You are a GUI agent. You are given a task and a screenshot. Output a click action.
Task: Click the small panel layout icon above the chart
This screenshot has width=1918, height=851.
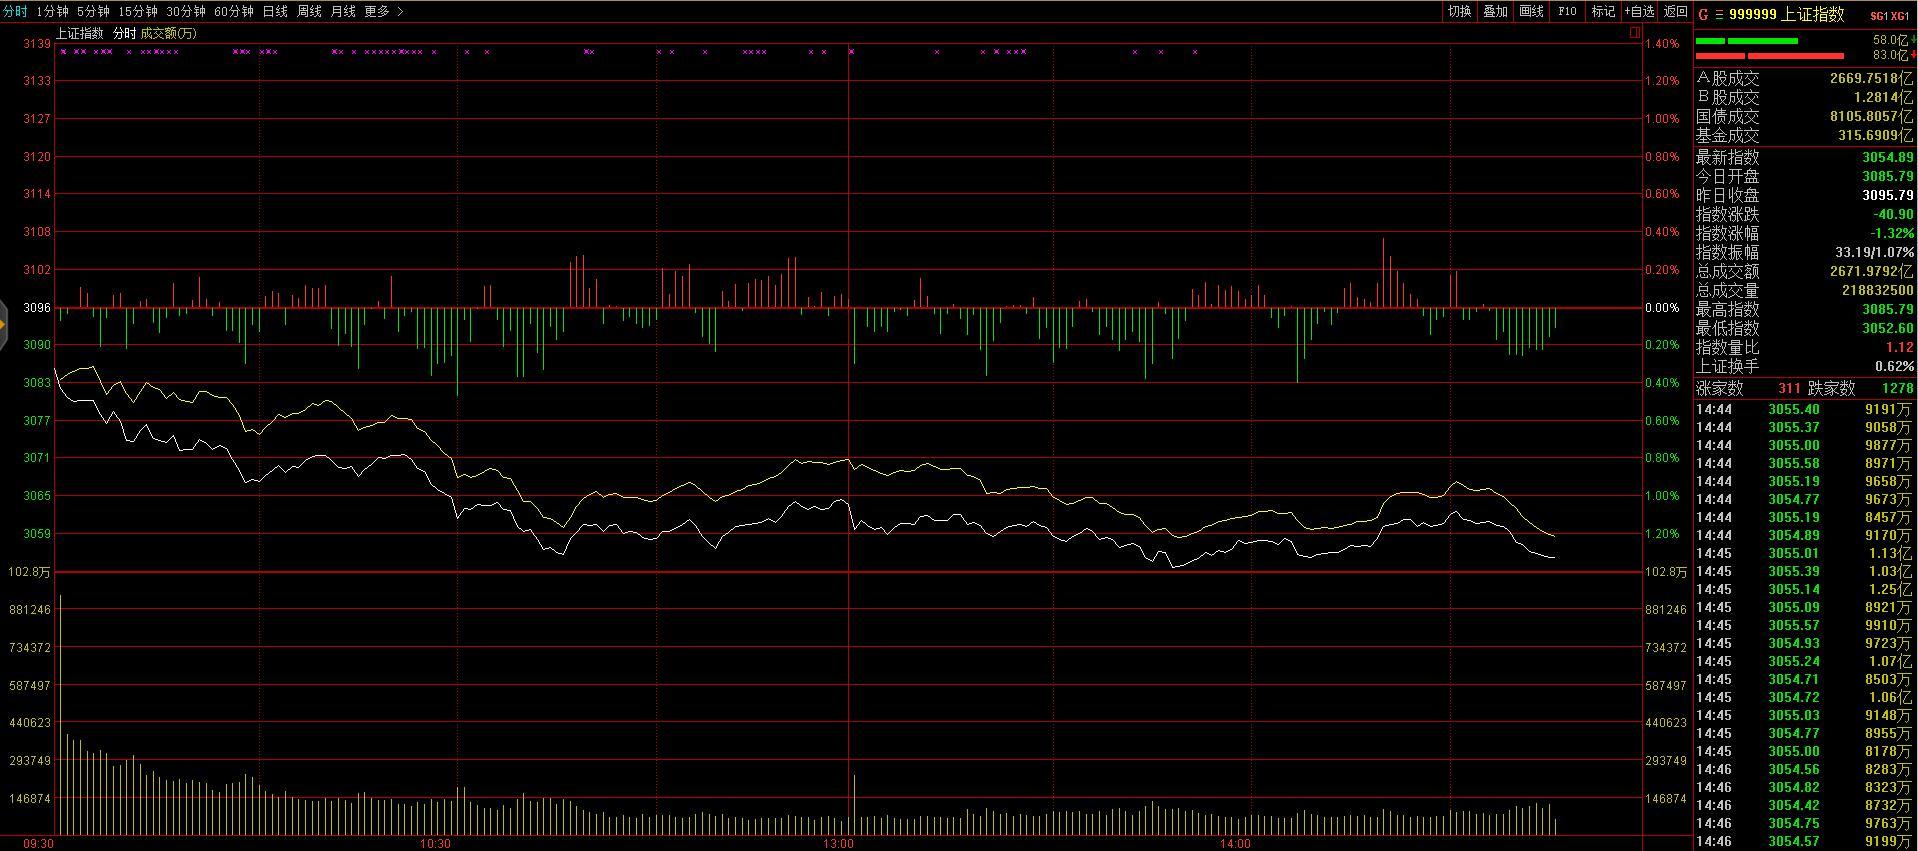pos(1635,32)
